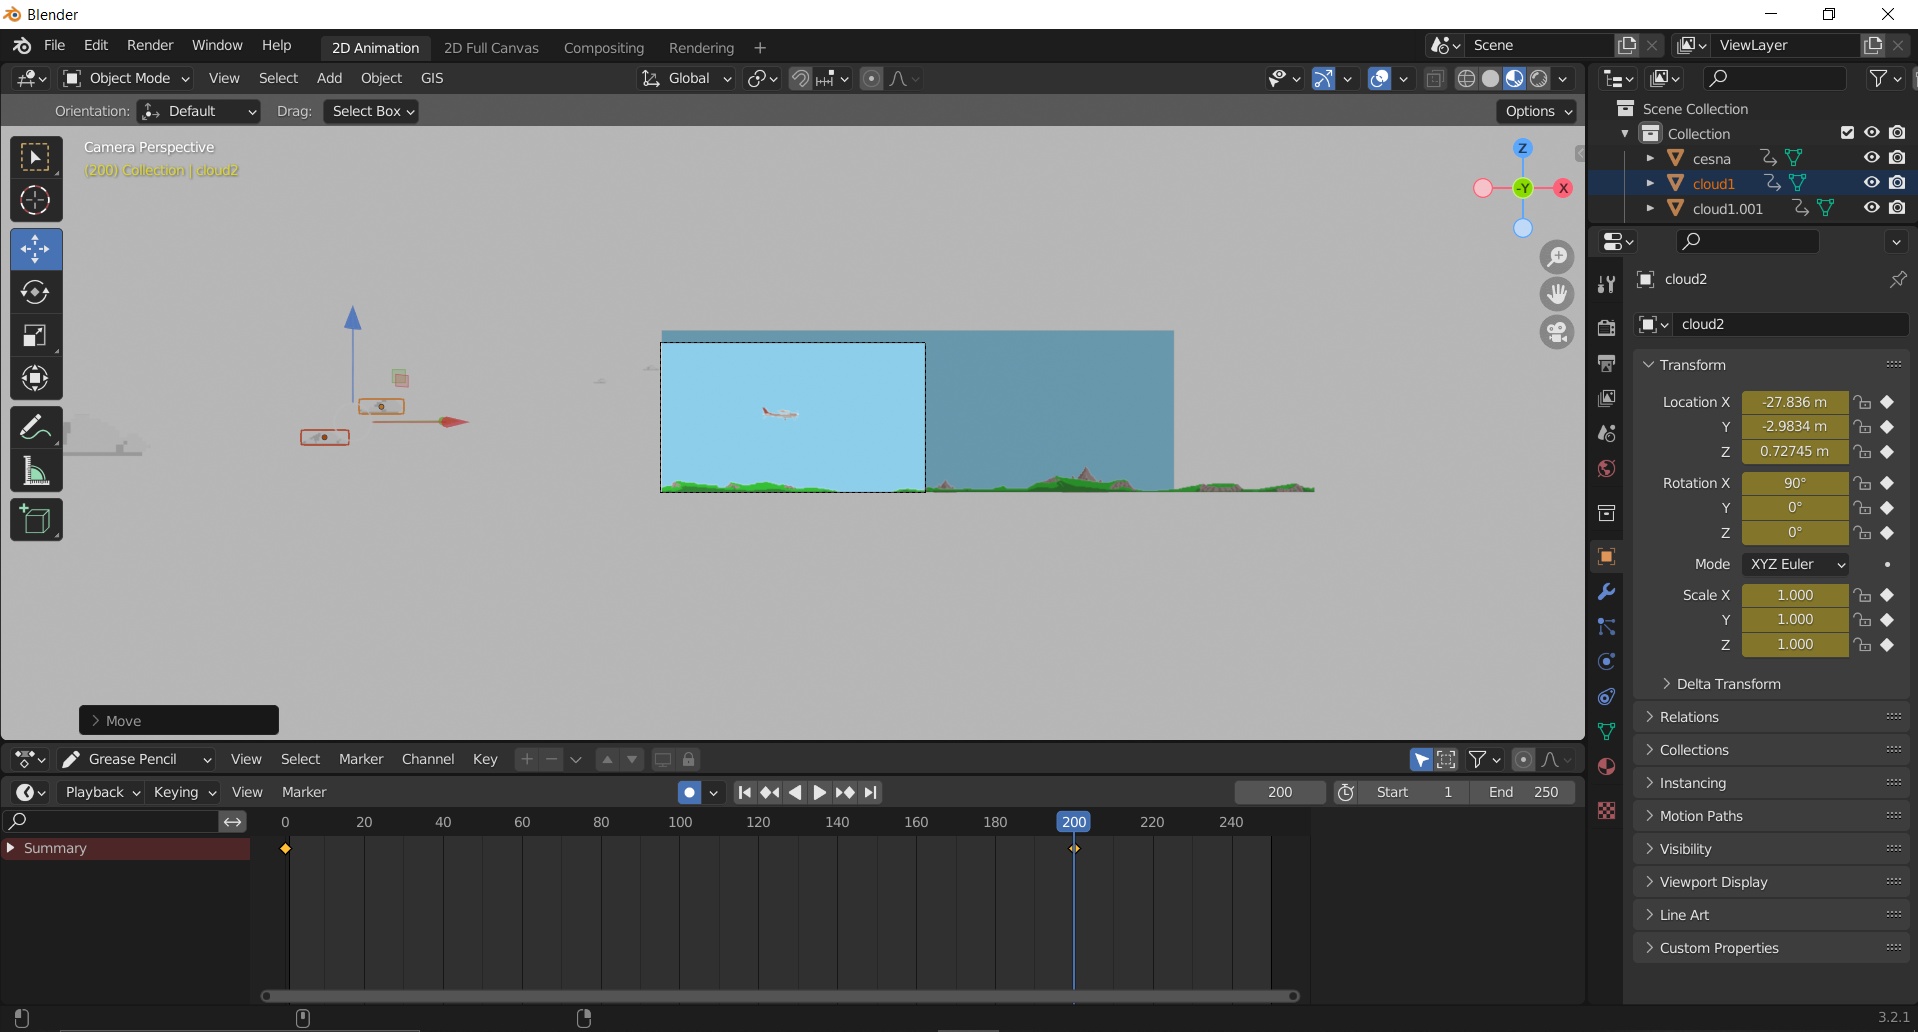Open the Render menu
The height and width of the screenshot is (1032, 1918).
coord(150,45)
